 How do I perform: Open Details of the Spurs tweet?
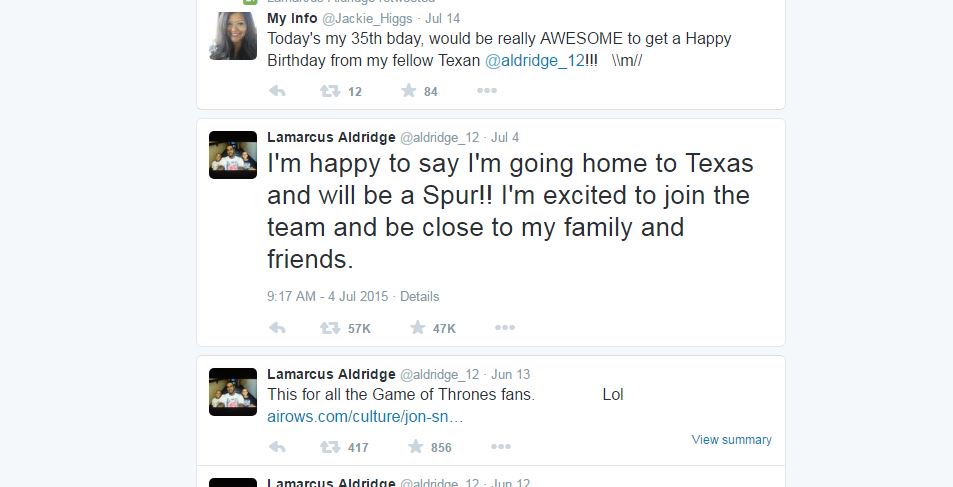point(419,297)
